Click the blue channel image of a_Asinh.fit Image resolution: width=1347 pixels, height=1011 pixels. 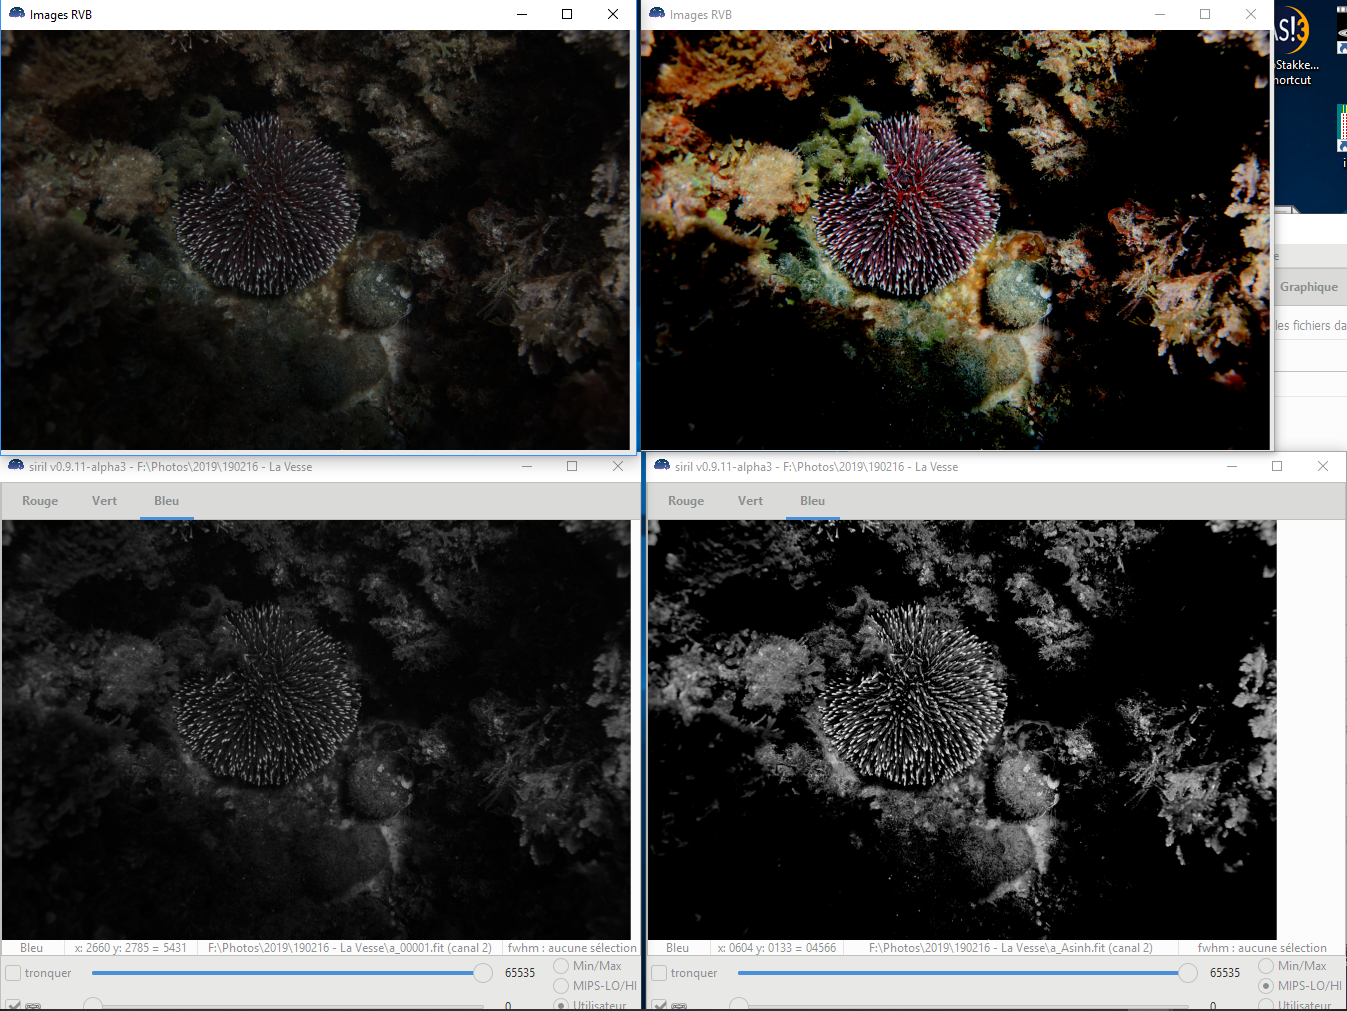pos(962,730)
